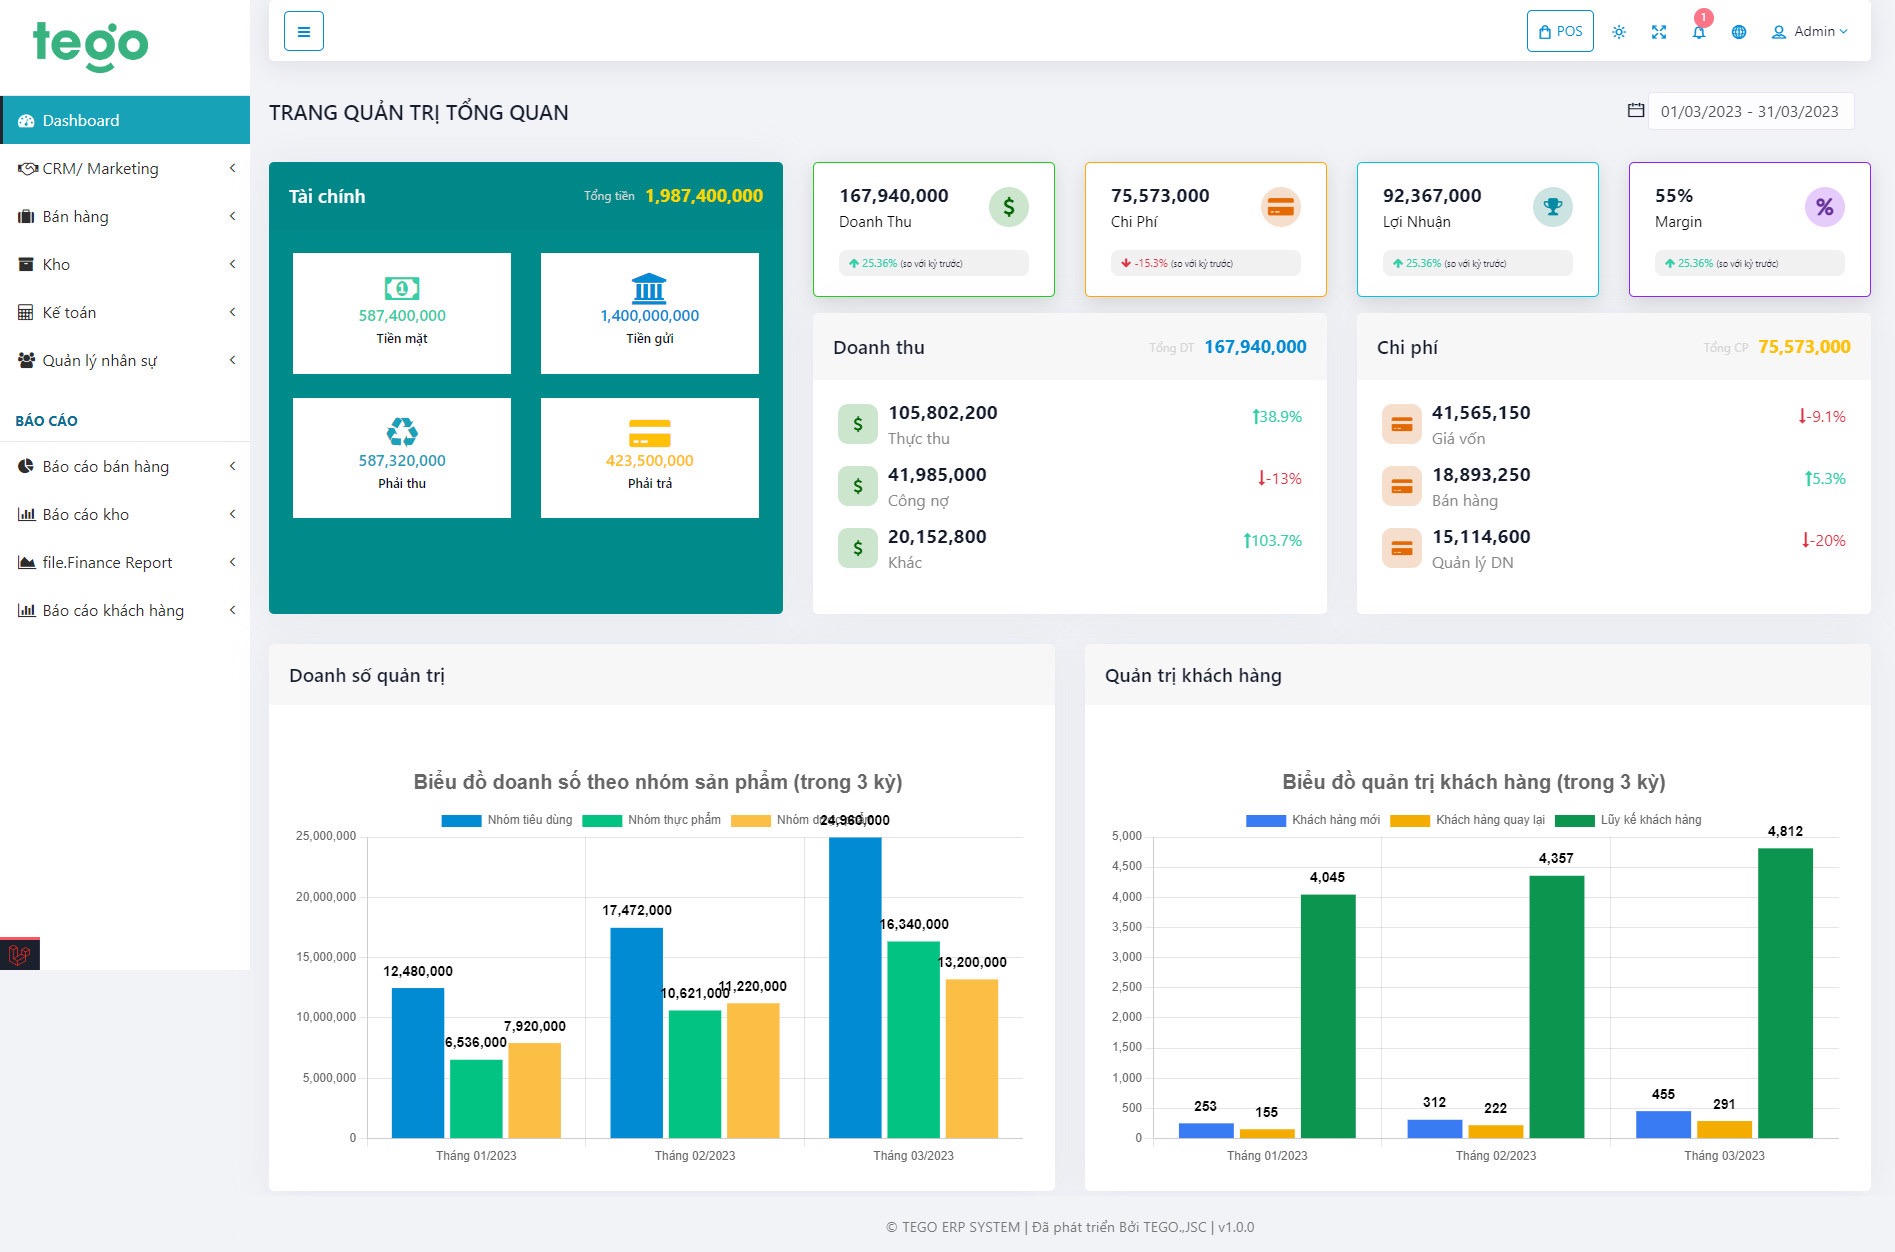The image size is (1895, 1252).
Task: Click the 4,812 green bar for Tháng 03/2023
Action: pos(1785,993)
